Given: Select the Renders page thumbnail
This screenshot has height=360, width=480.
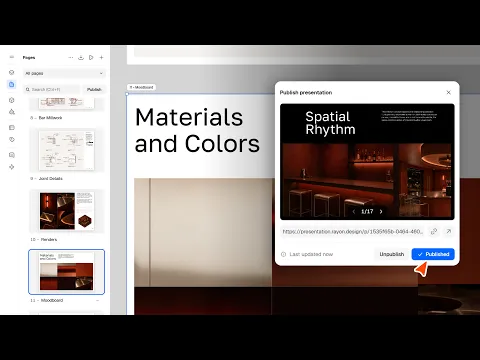Looking at the screenshot, I should point(67,211).
